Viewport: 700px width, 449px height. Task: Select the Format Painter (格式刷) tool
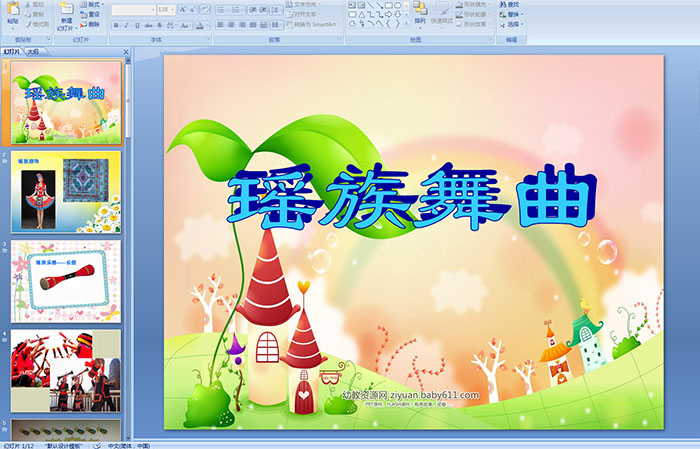[37, 24]
